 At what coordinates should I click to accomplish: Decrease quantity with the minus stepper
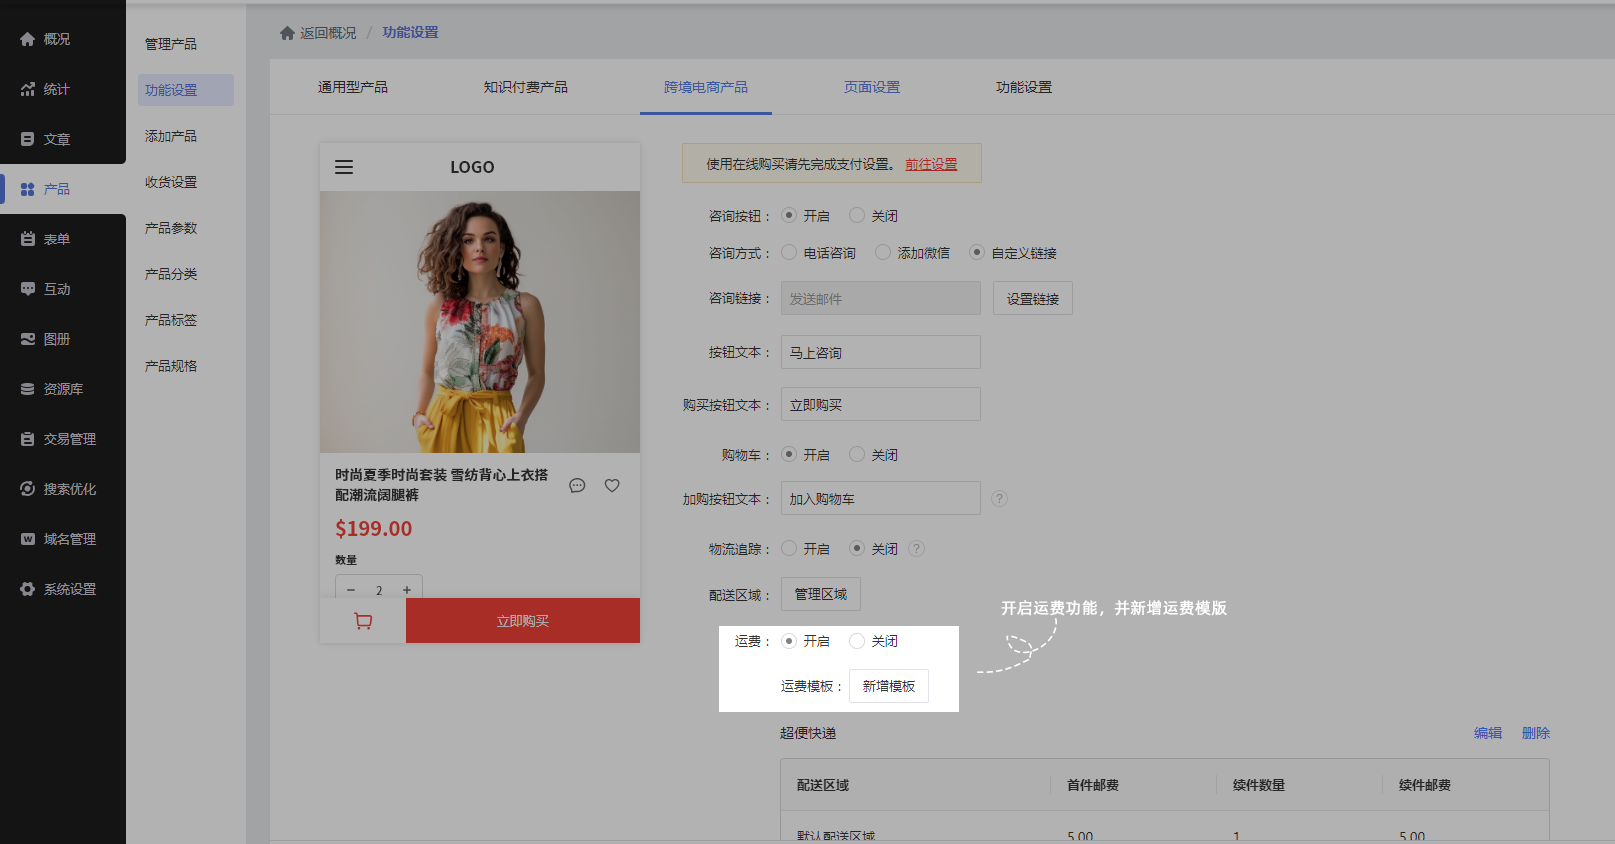(x=351, y=590)
